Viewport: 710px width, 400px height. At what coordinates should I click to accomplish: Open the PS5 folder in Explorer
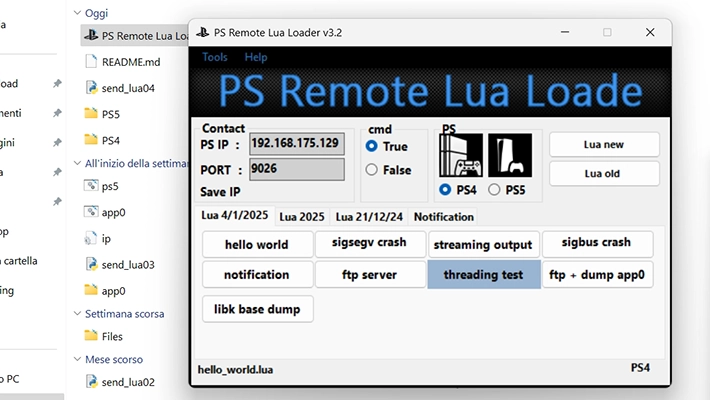coord(102,114)
